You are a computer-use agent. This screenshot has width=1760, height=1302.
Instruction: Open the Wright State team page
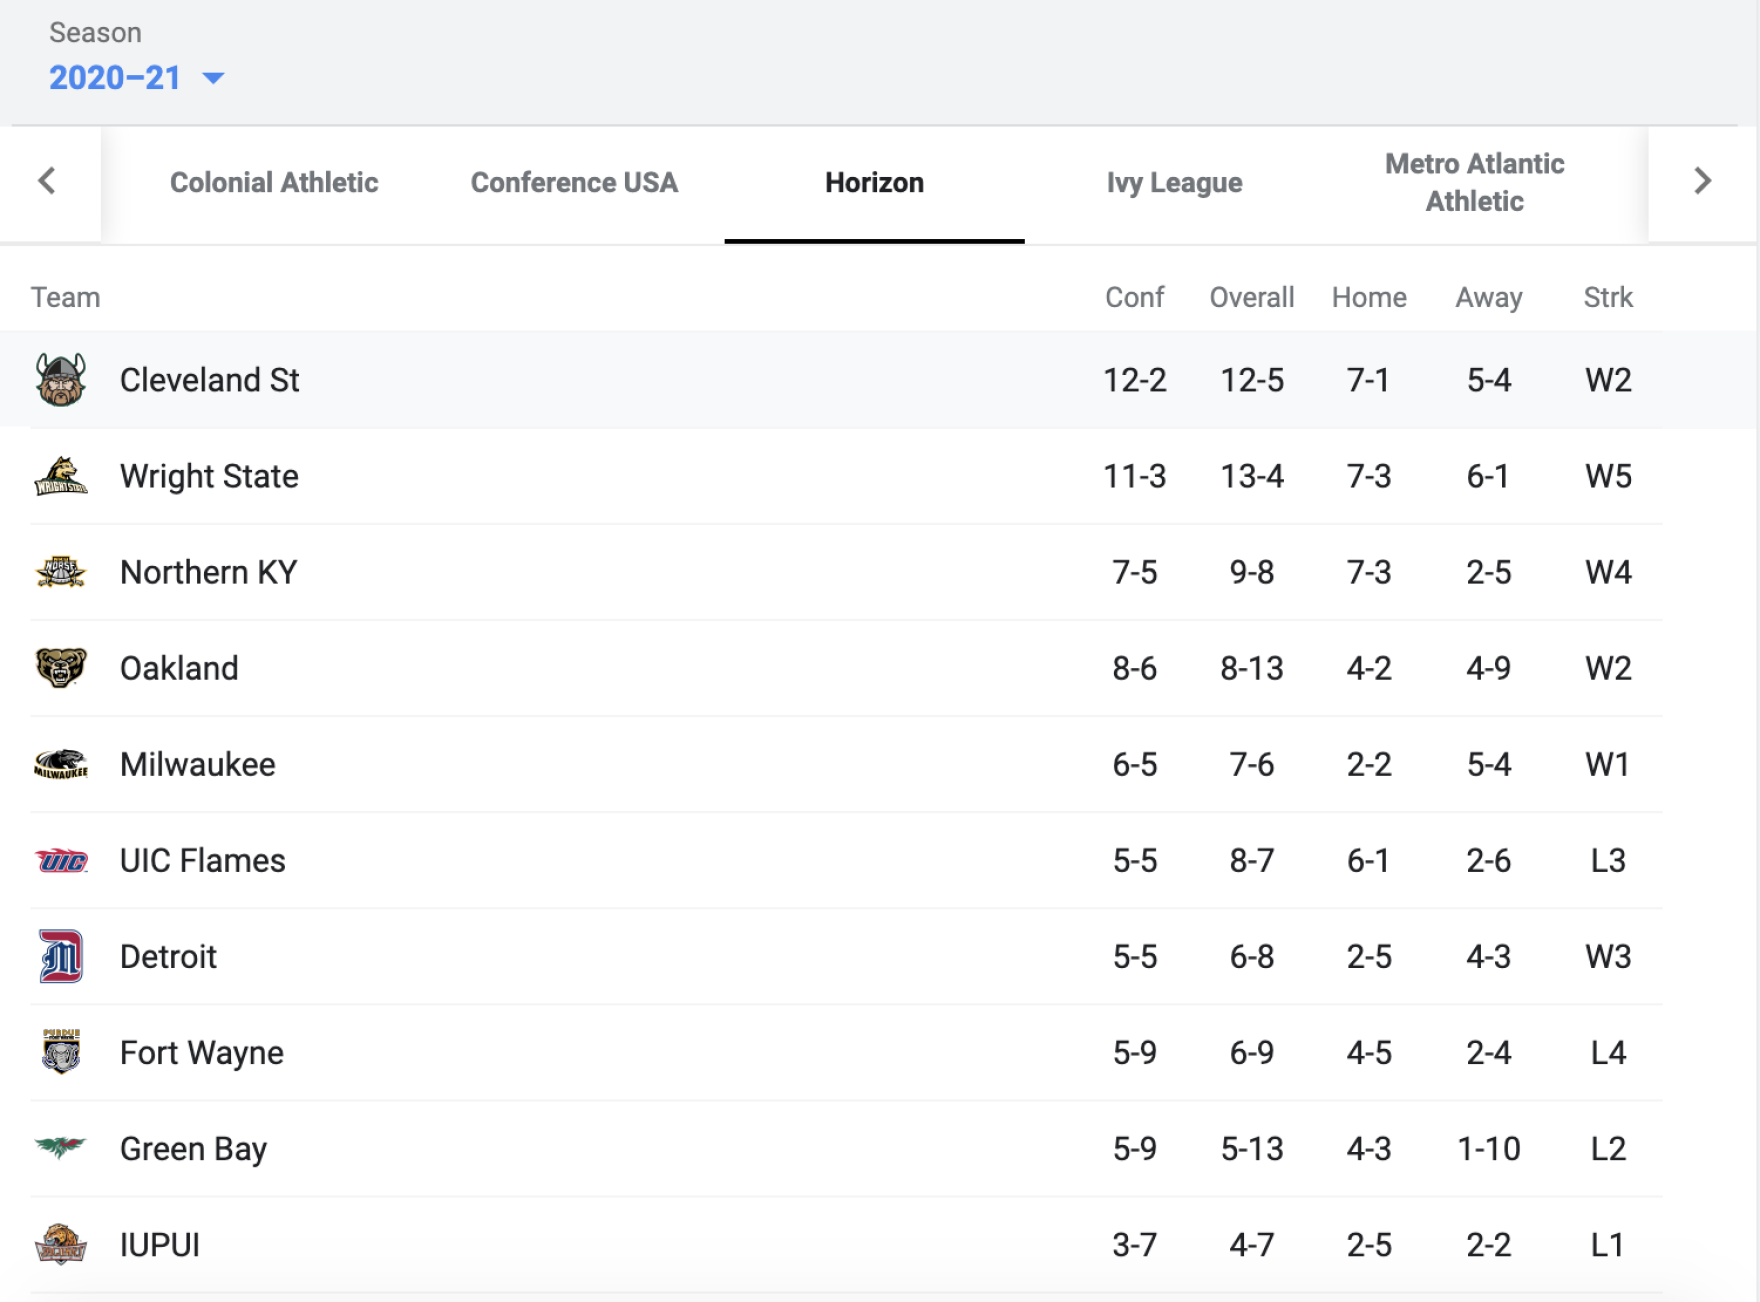click(x=208, y=476)
